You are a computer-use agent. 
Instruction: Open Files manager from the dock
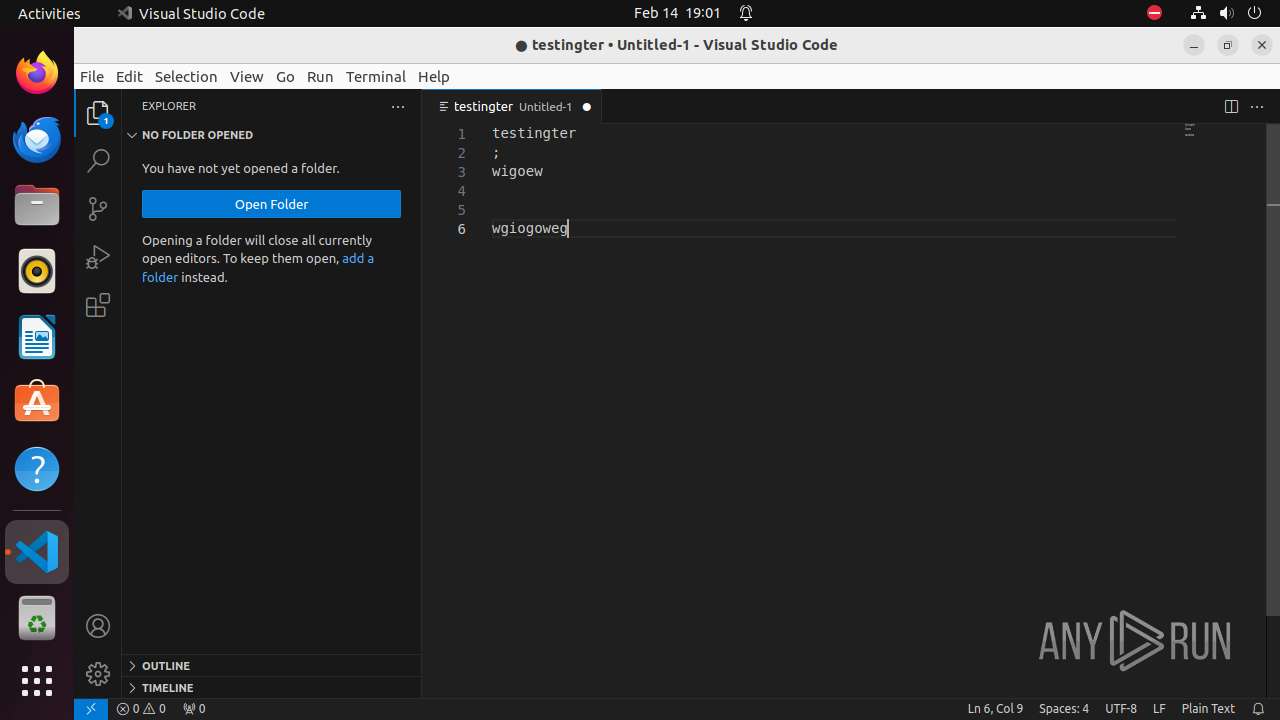37,205
